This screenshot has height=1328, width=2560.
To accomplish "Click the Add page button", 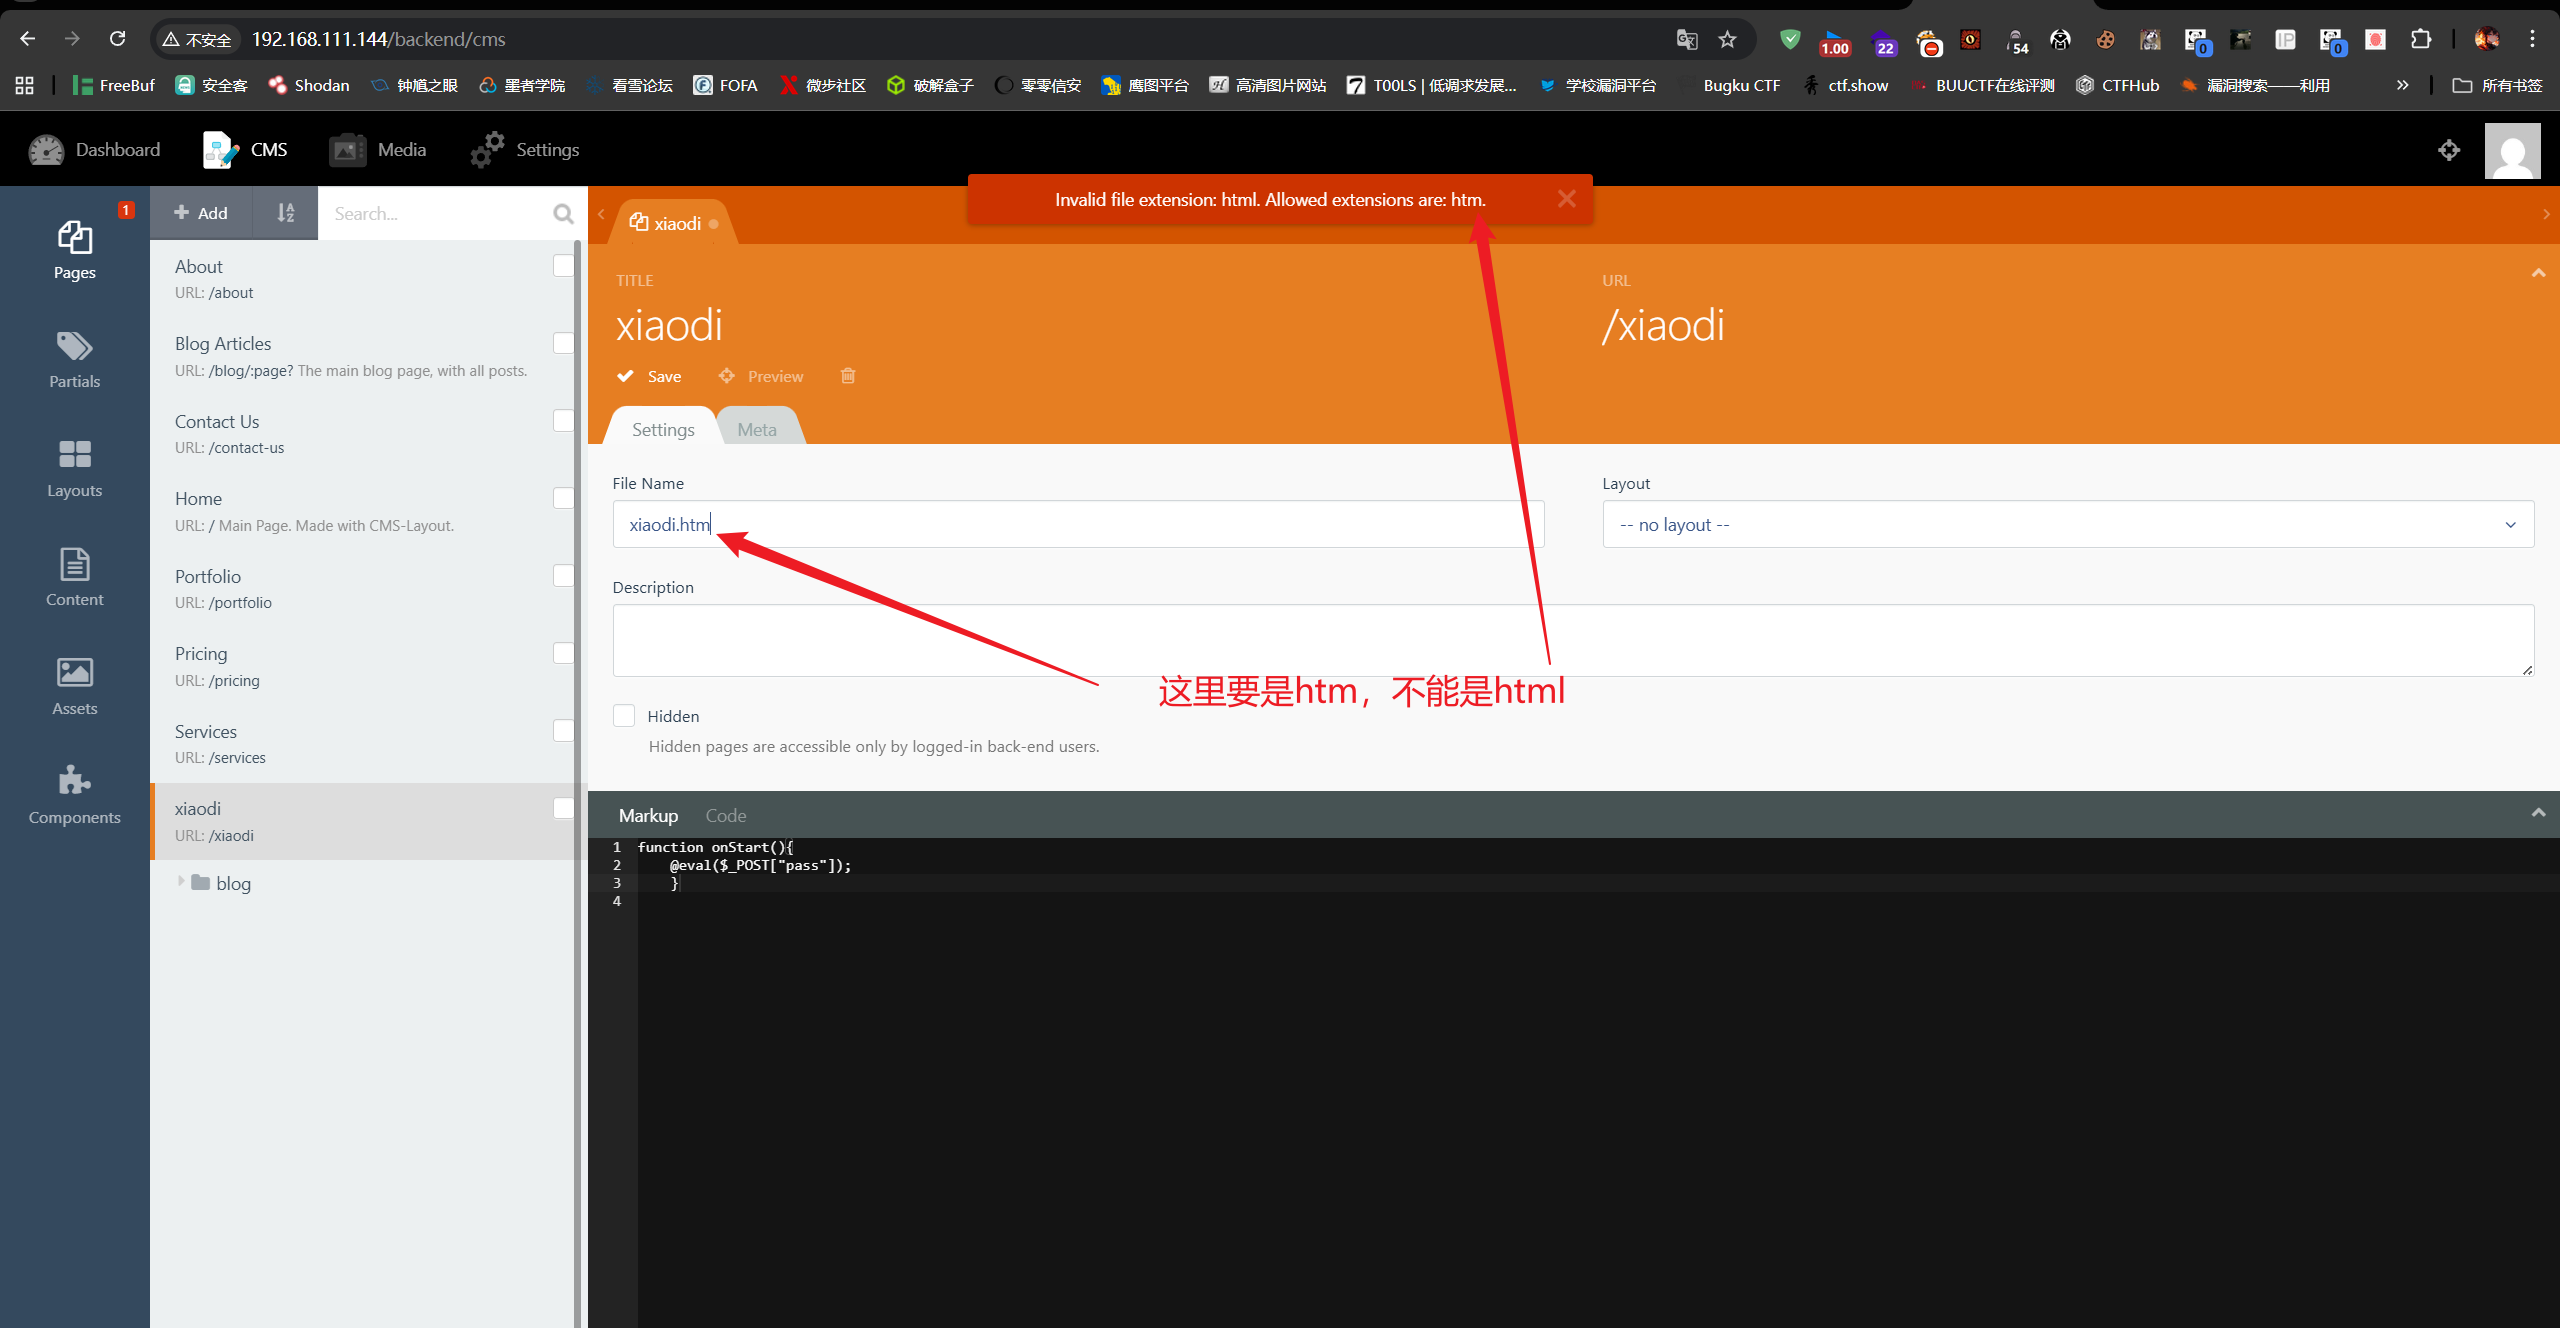I will (201, 213).
